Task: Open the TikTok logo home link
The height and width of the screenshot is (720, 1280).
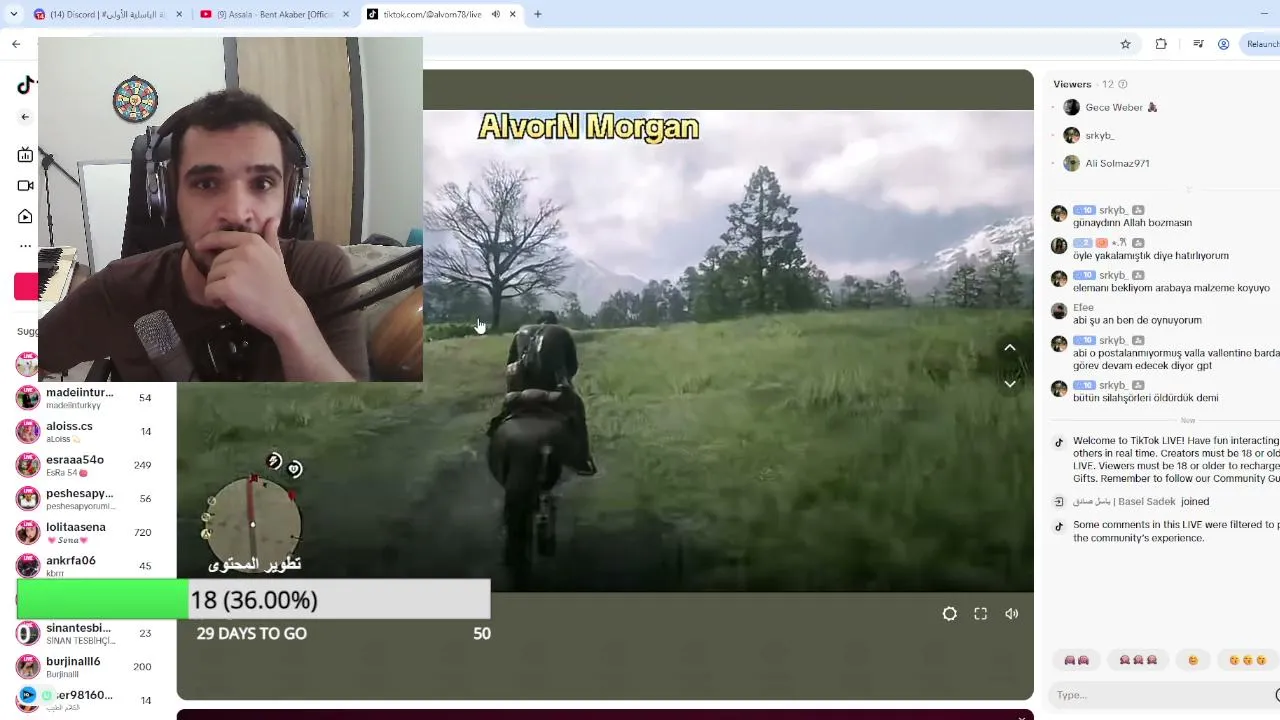Action: 26,86
